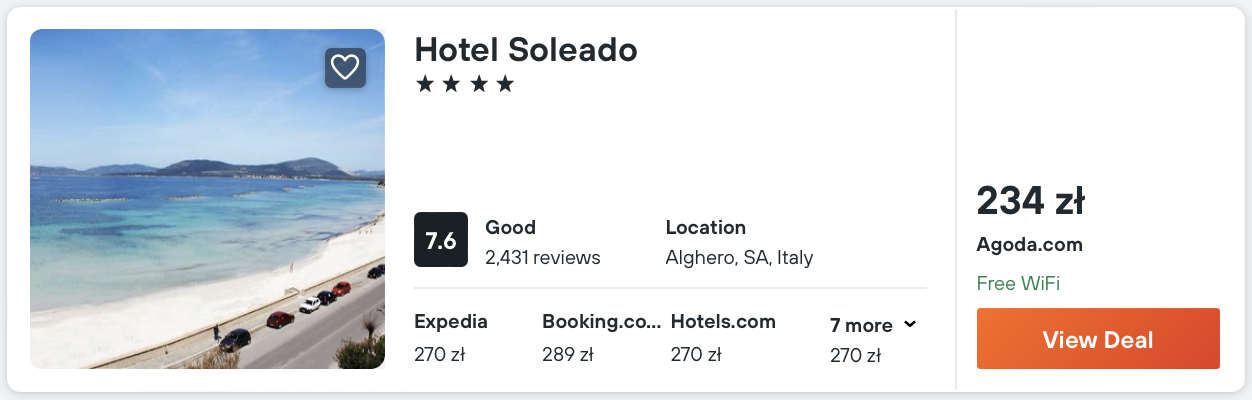Image resolution: width=1252 pixels, height=400 pixels.
Task: Click the four-star rating icons
Action: pyautogui.click(x=464, y=84)
